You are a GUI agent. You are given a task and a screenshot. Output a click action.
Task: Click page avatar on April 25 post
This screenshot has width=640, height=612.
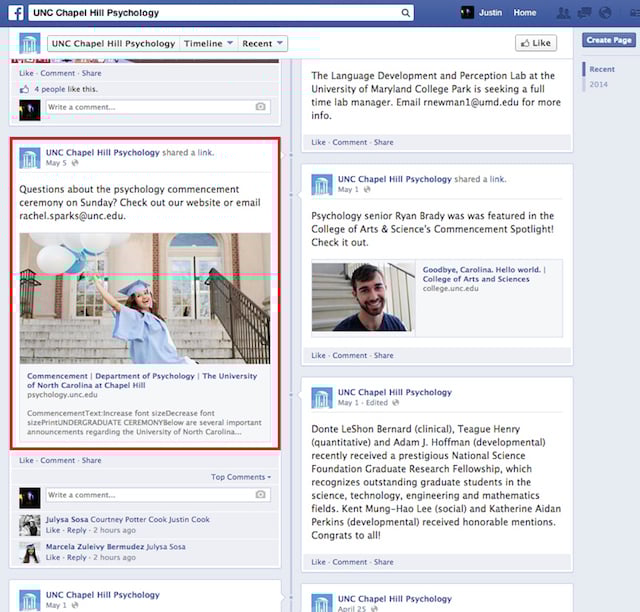[x=322, y=603]
